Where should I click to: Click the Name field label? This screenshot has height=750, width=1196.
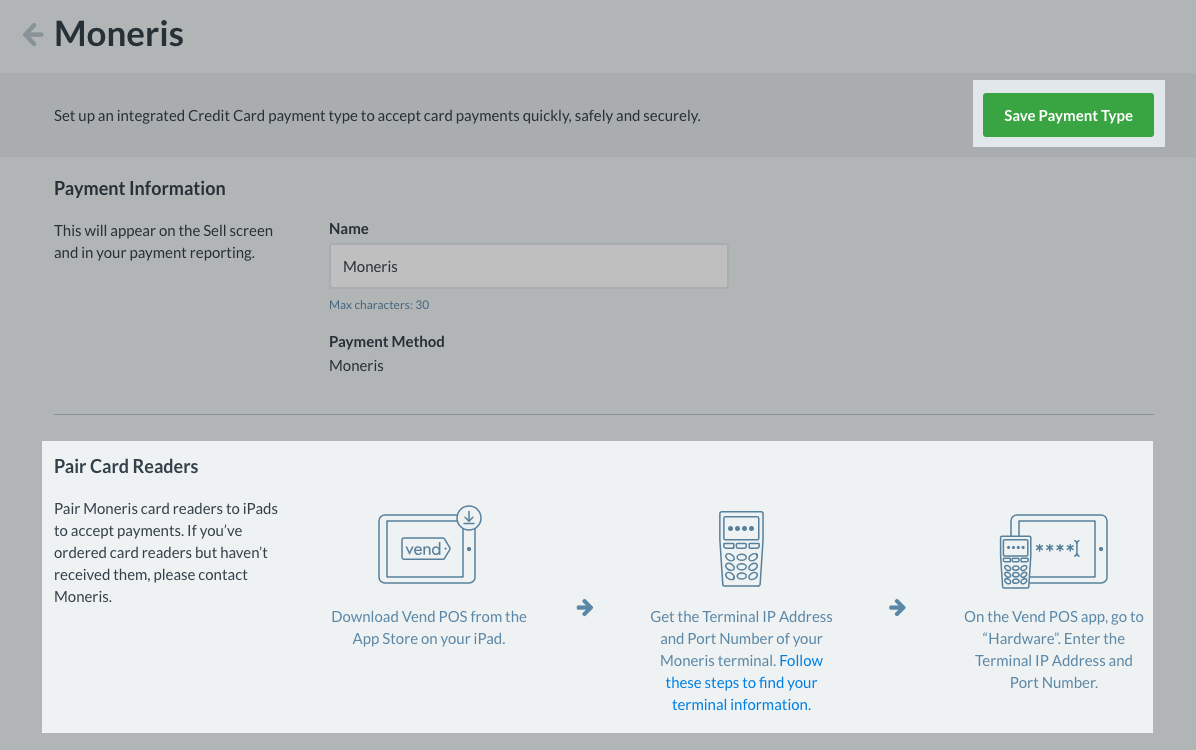349,229
